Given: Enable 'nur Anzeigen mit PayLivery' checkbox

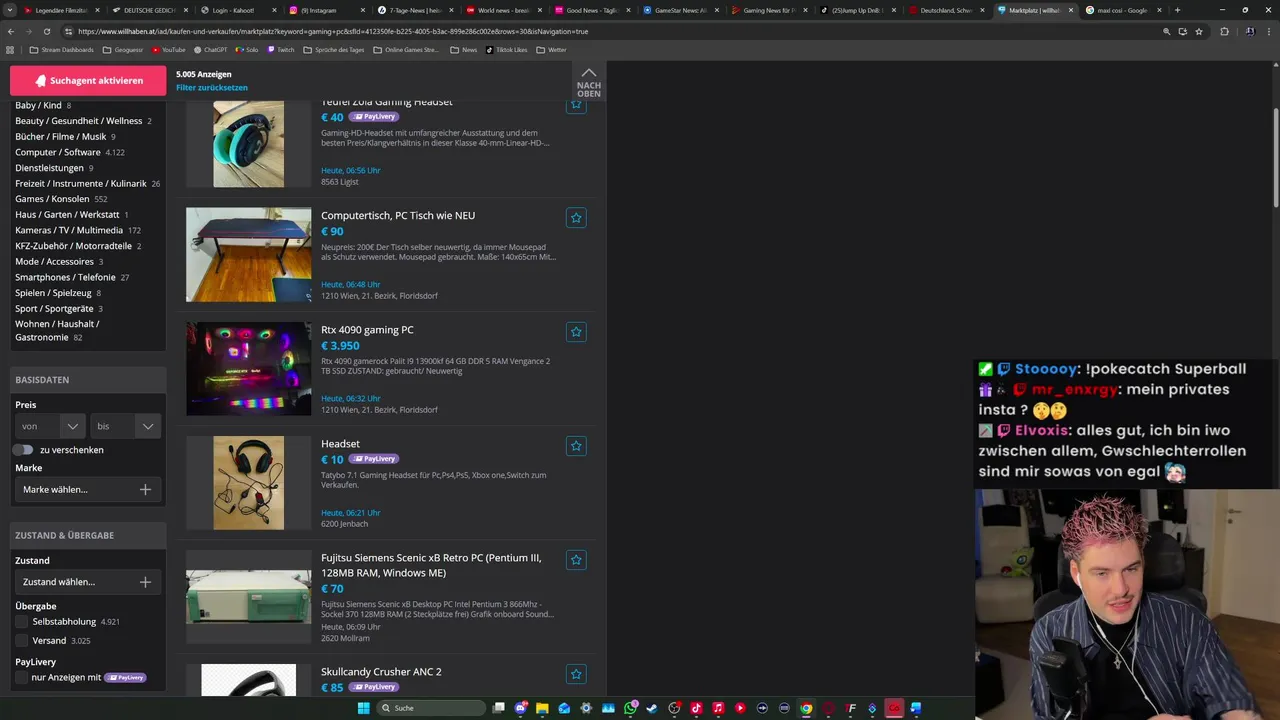Looking at the screenshot, I should pos(22,677).
